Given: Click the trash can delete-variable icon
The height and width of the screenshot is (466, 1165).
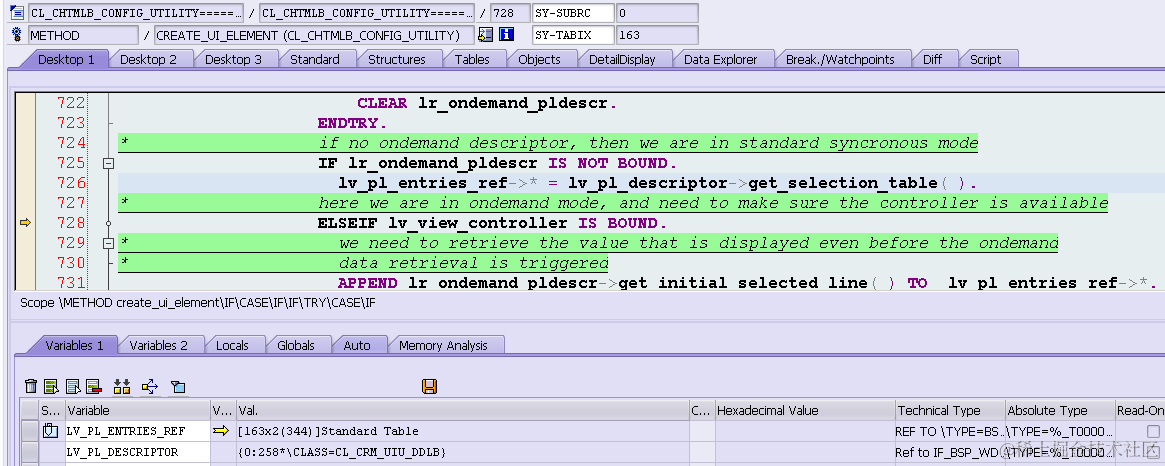Looking at the screenshot, I should 30,386.
